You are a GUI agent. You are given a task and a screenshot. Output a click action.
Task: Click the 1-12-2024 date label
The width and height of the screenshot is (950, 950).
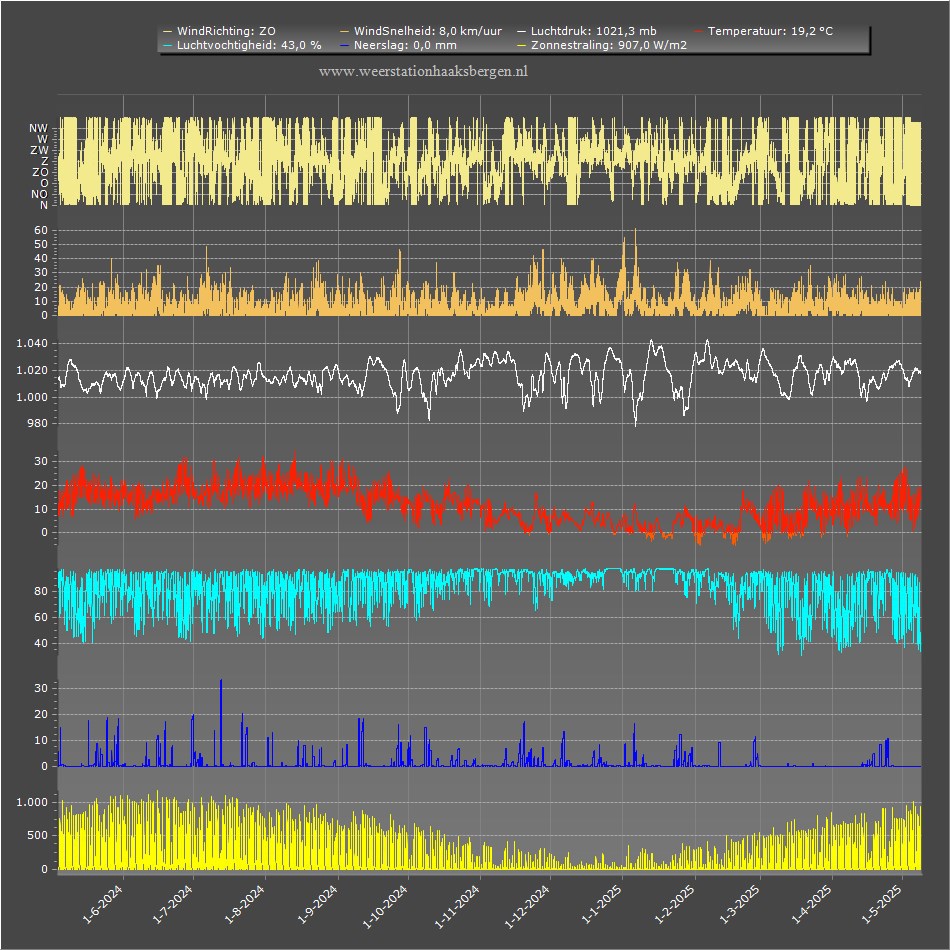[527, 906]
